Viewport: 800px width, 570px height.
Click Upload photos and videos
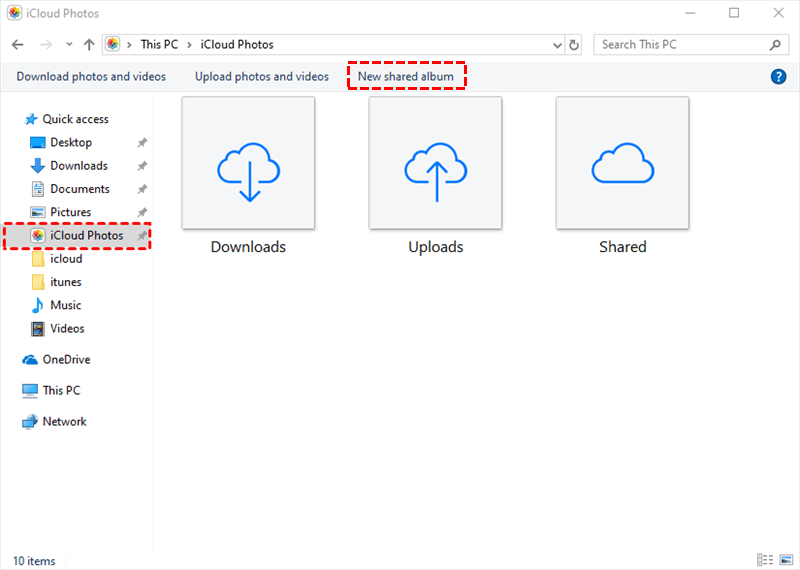pos(262,77)
